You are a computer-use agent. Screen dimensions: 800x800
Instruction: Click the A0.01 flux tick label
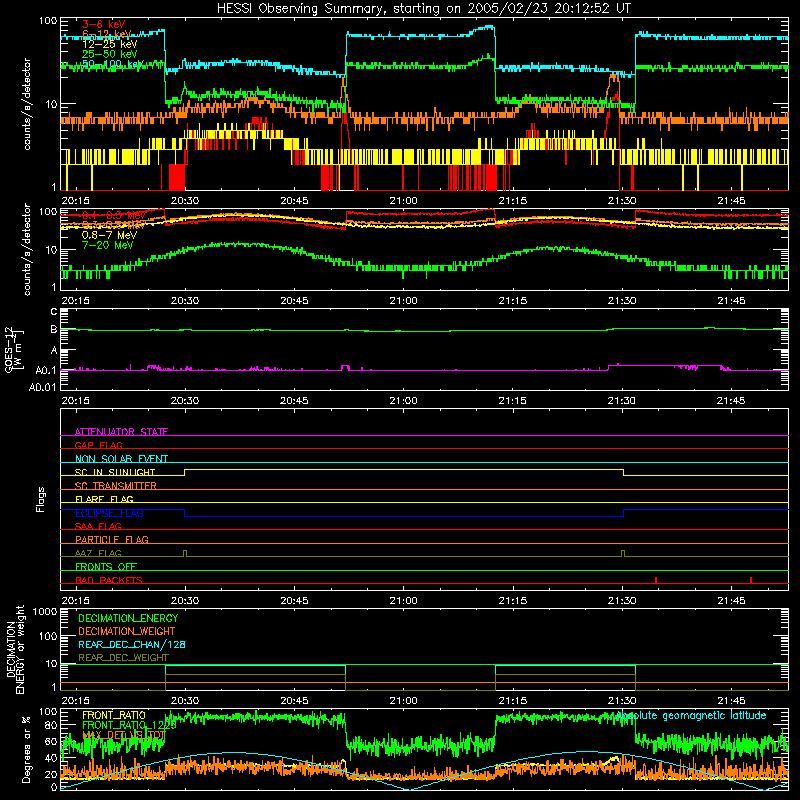tap(43, 387)
